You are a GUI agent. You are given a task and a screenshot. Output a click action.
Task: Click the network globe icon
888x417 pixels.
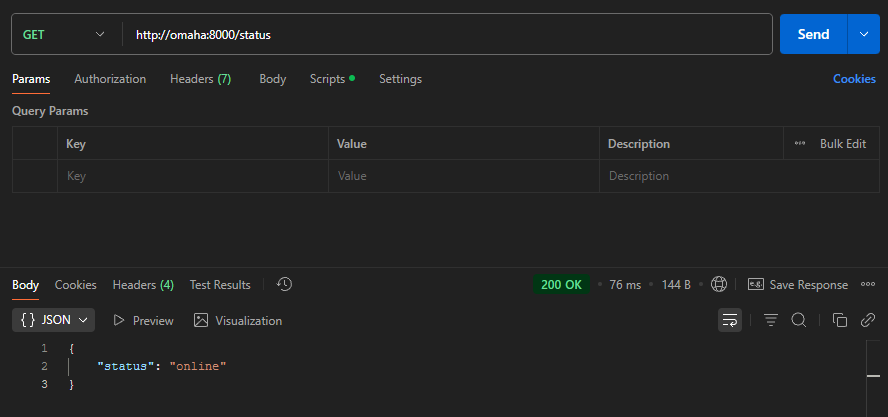(718, 285)
